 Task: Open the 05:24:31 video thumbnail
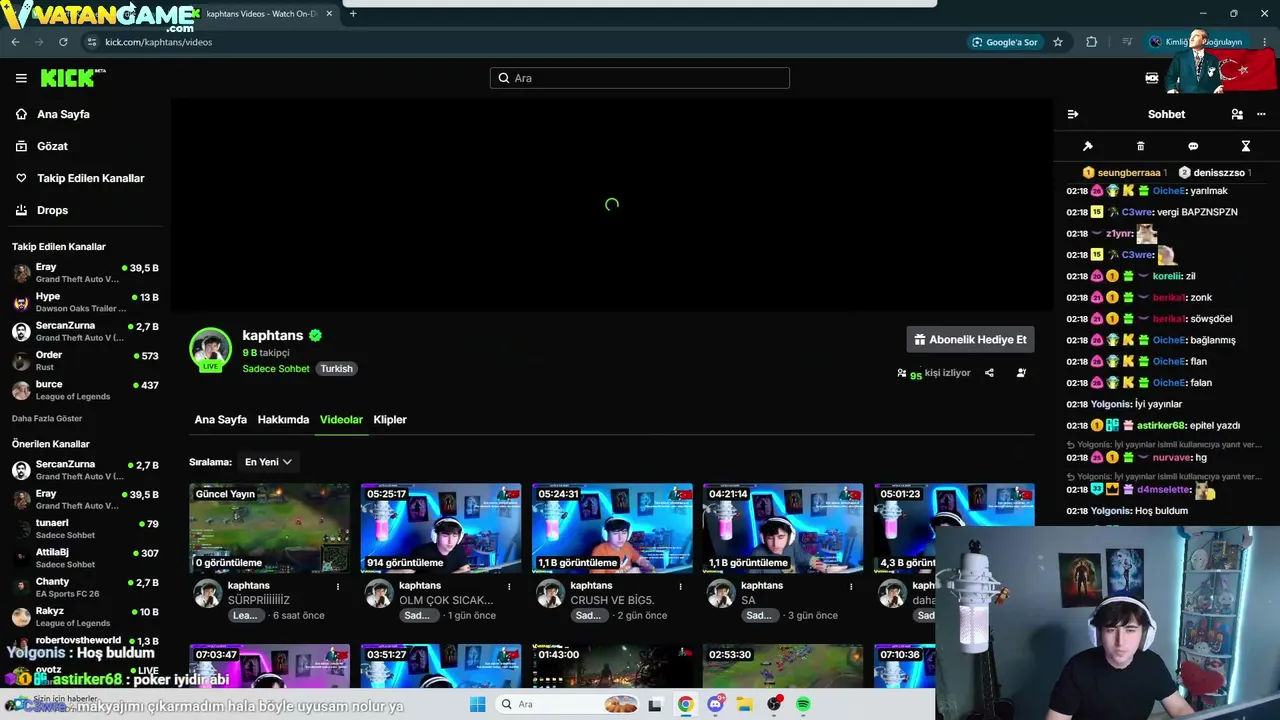tap(612, 528)
